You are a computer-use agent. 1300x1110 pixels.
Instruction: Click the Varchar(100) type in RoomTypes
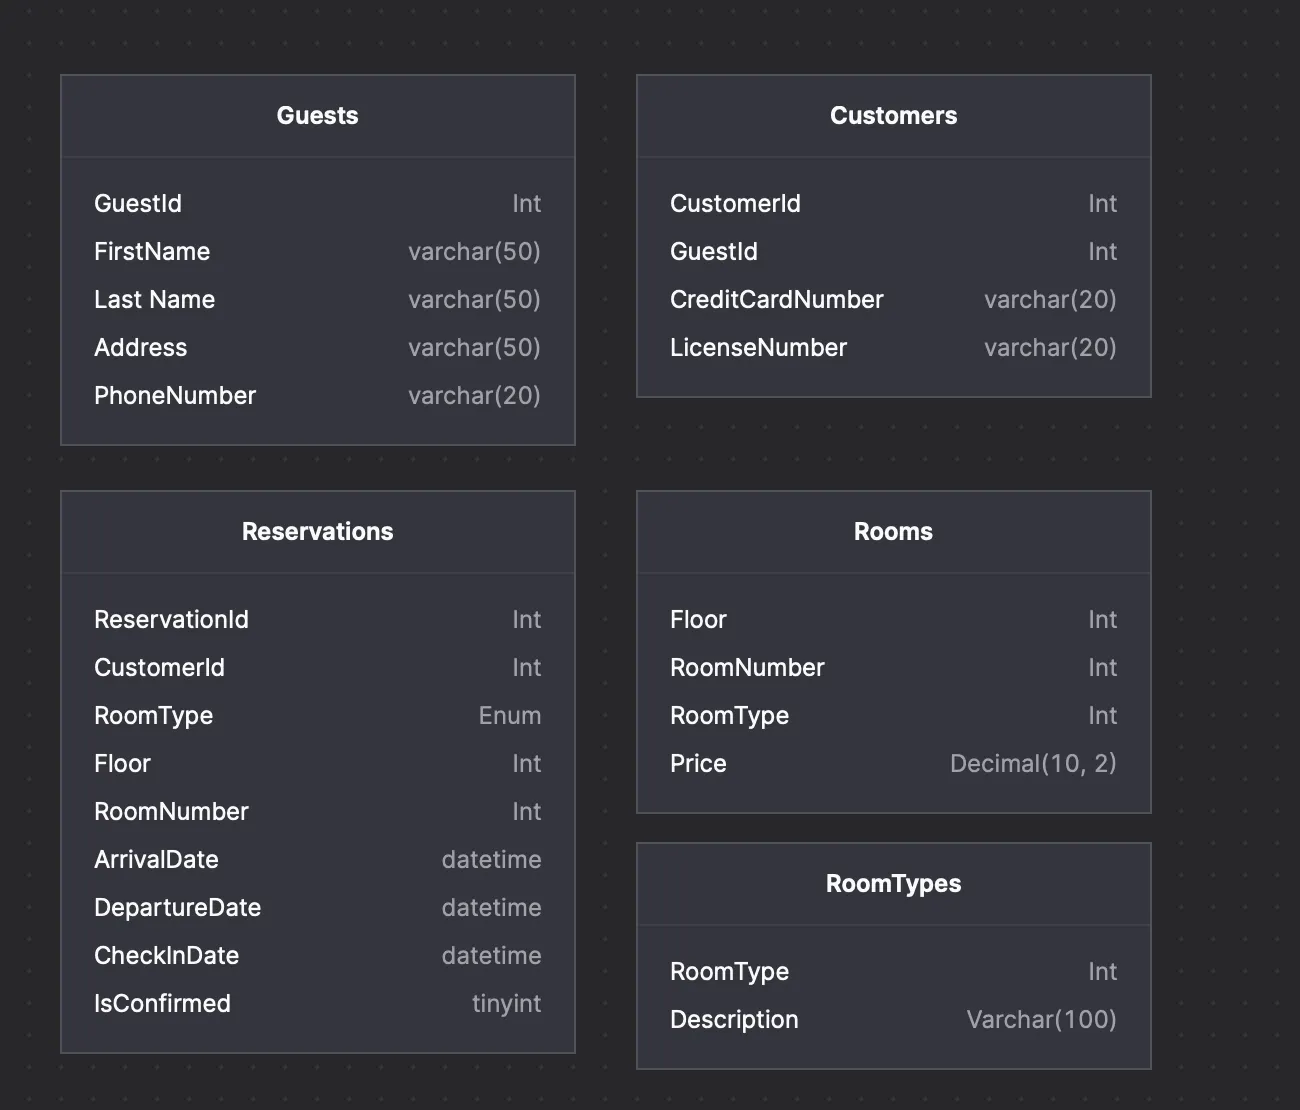1041,1020
